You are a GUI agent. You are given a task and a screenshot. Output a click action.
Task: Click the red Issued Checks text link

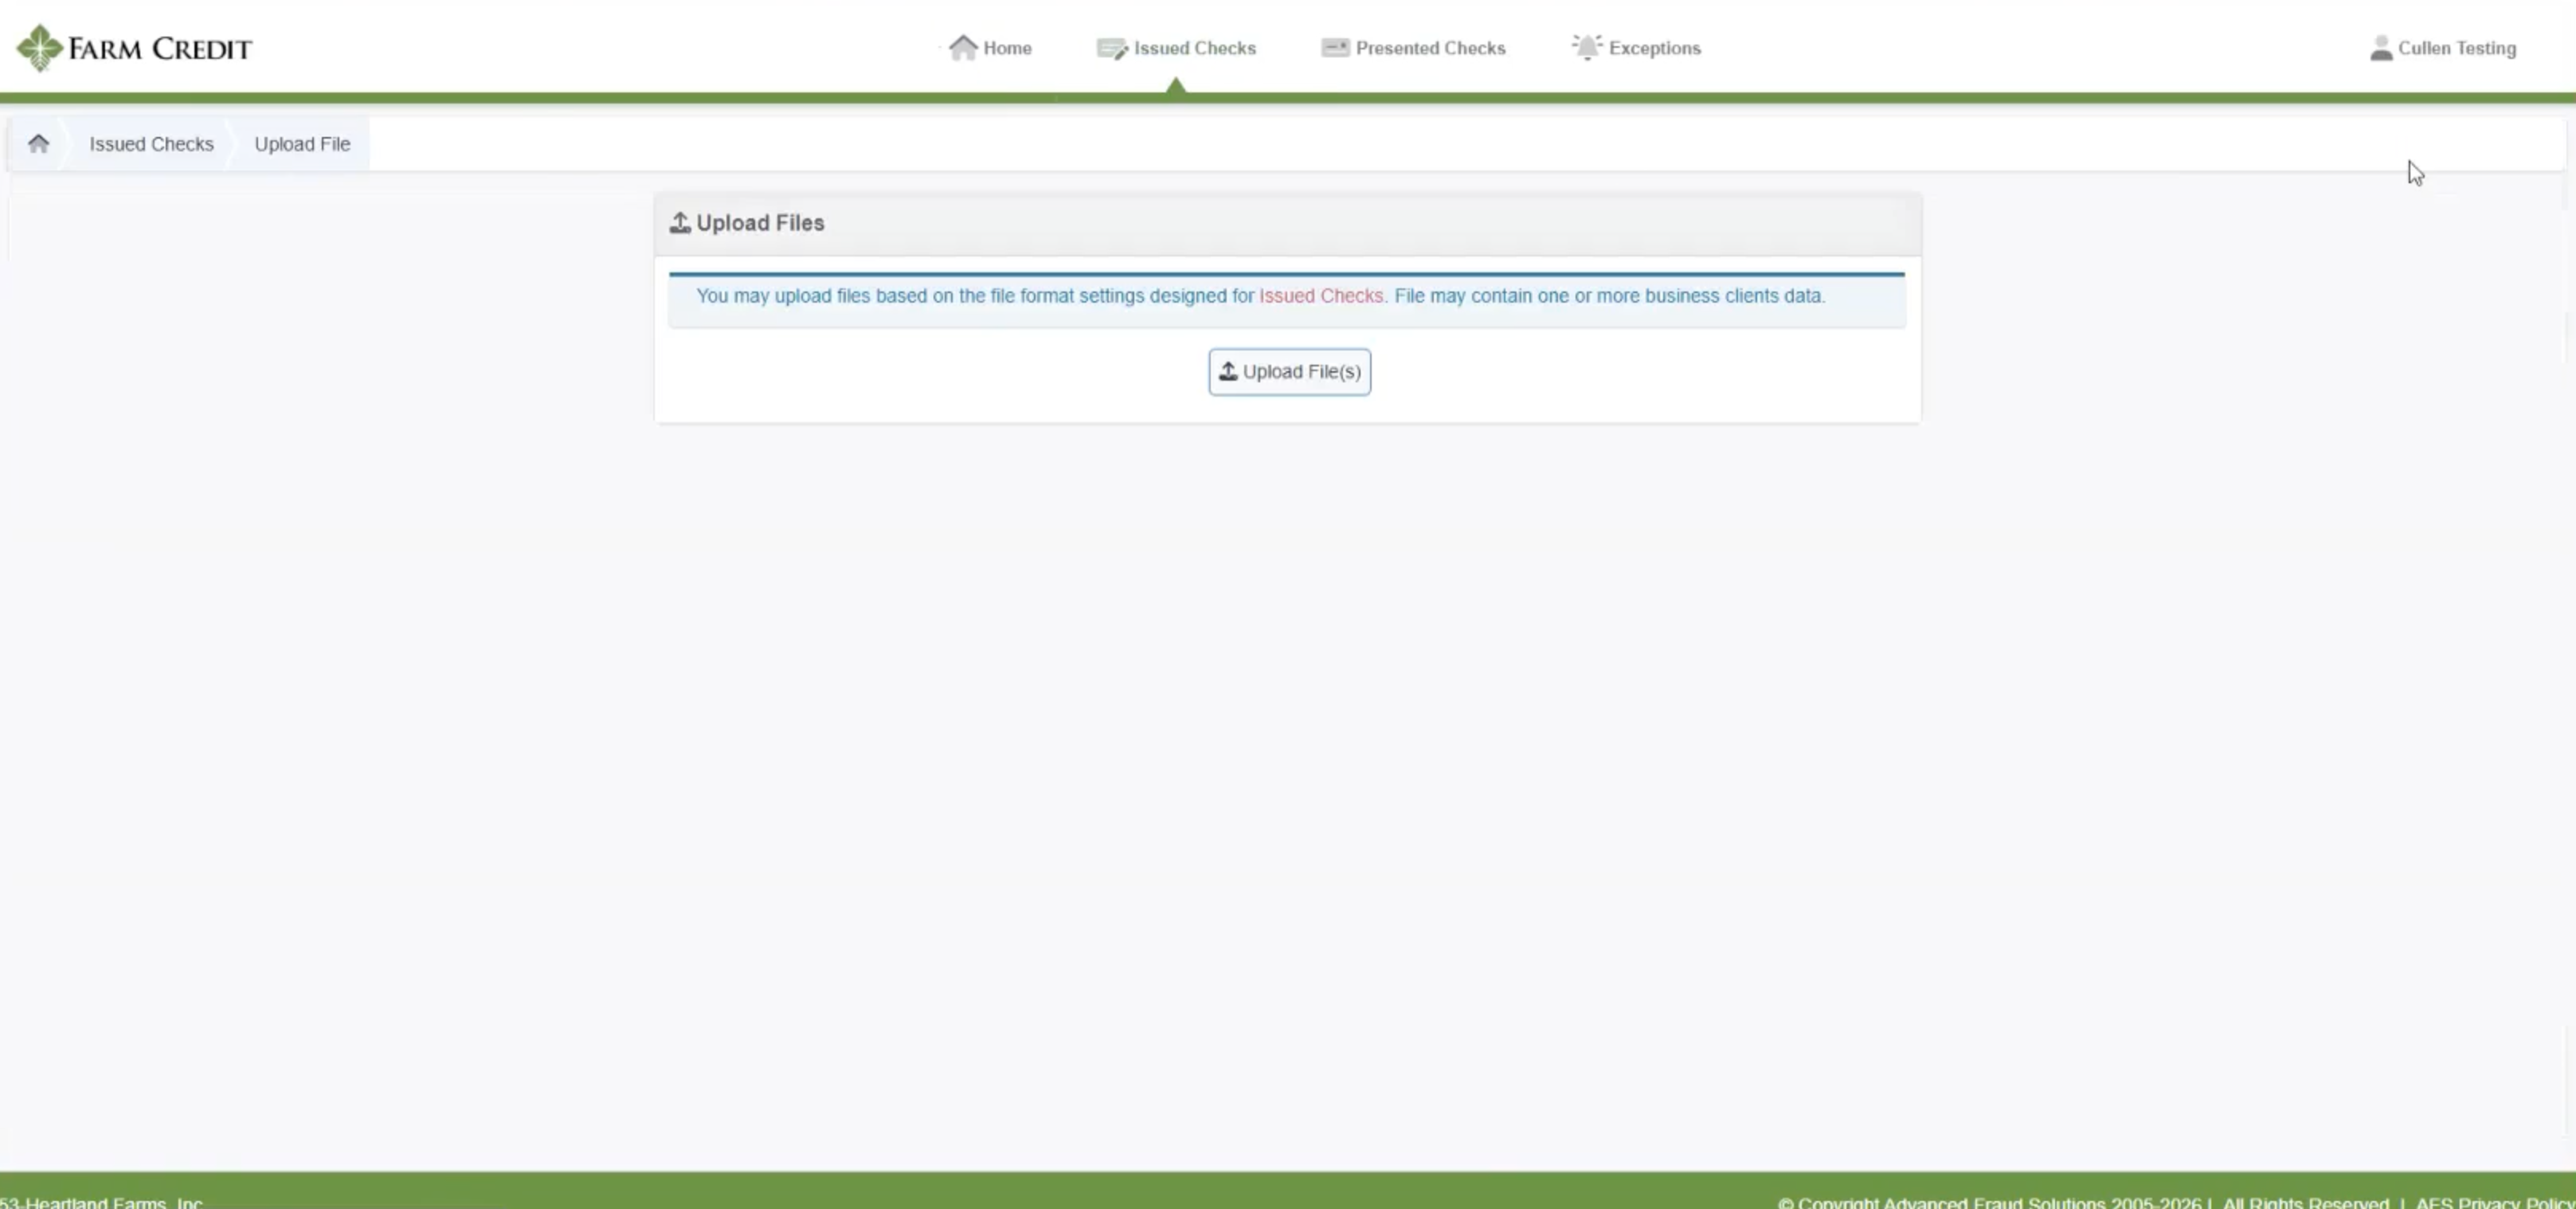tap(1320, 296)
